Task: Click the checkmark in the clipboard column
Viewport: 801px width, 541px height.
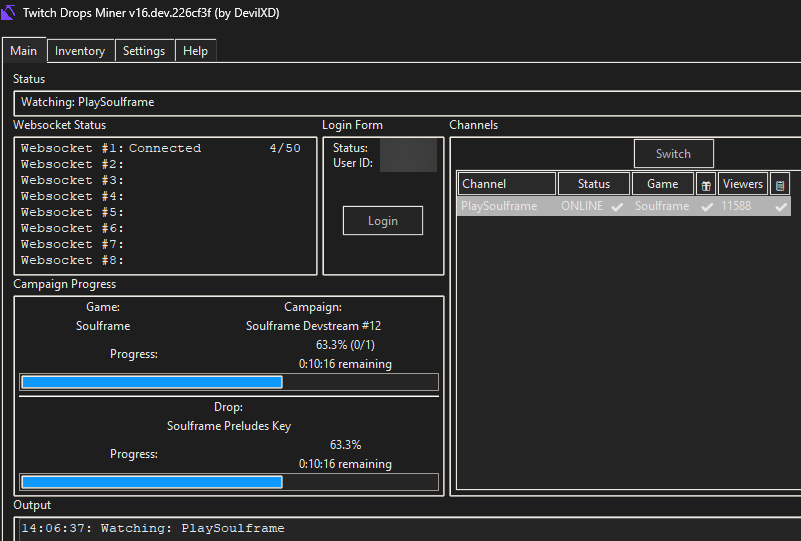Action: [x=781, y=207]
